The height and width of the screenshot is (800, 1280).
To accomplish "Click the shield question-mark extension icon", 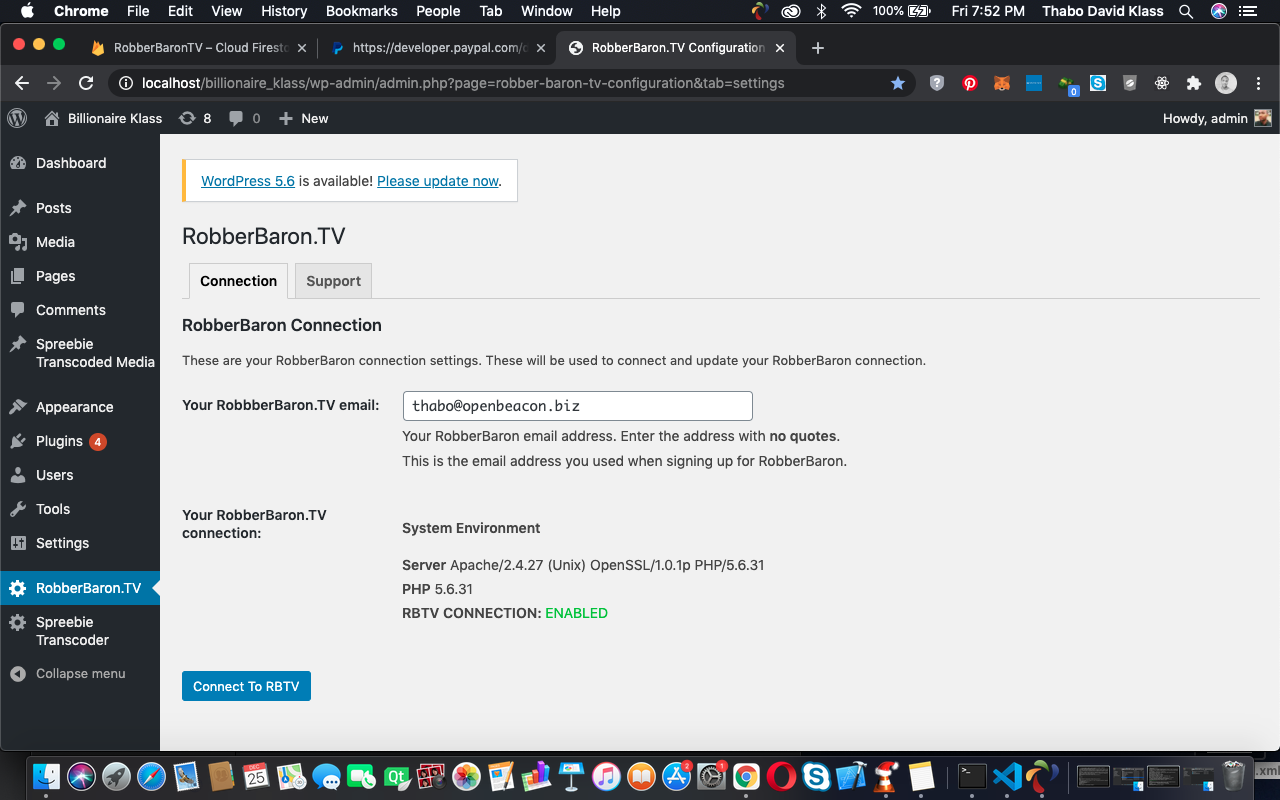I will [937, 83].
